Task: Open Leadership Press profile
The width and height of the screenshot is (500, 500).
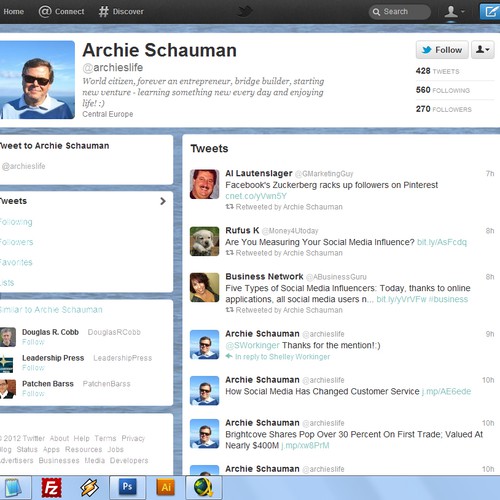Action: tap(53, 358)
